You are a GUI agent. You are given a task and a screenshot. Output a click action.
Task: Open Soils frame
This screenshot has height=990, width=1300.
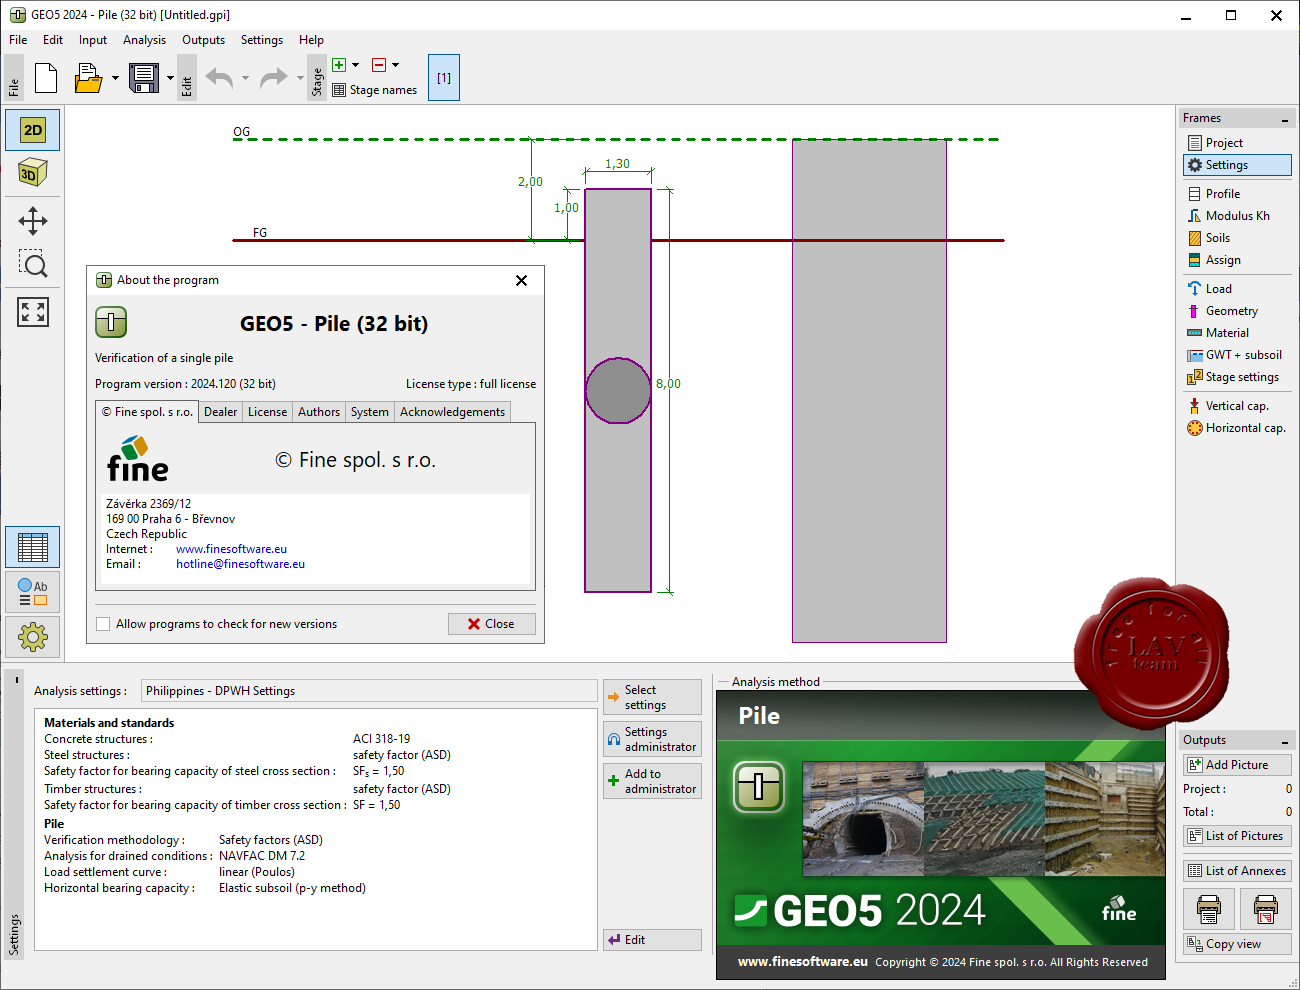point(1237,238)
